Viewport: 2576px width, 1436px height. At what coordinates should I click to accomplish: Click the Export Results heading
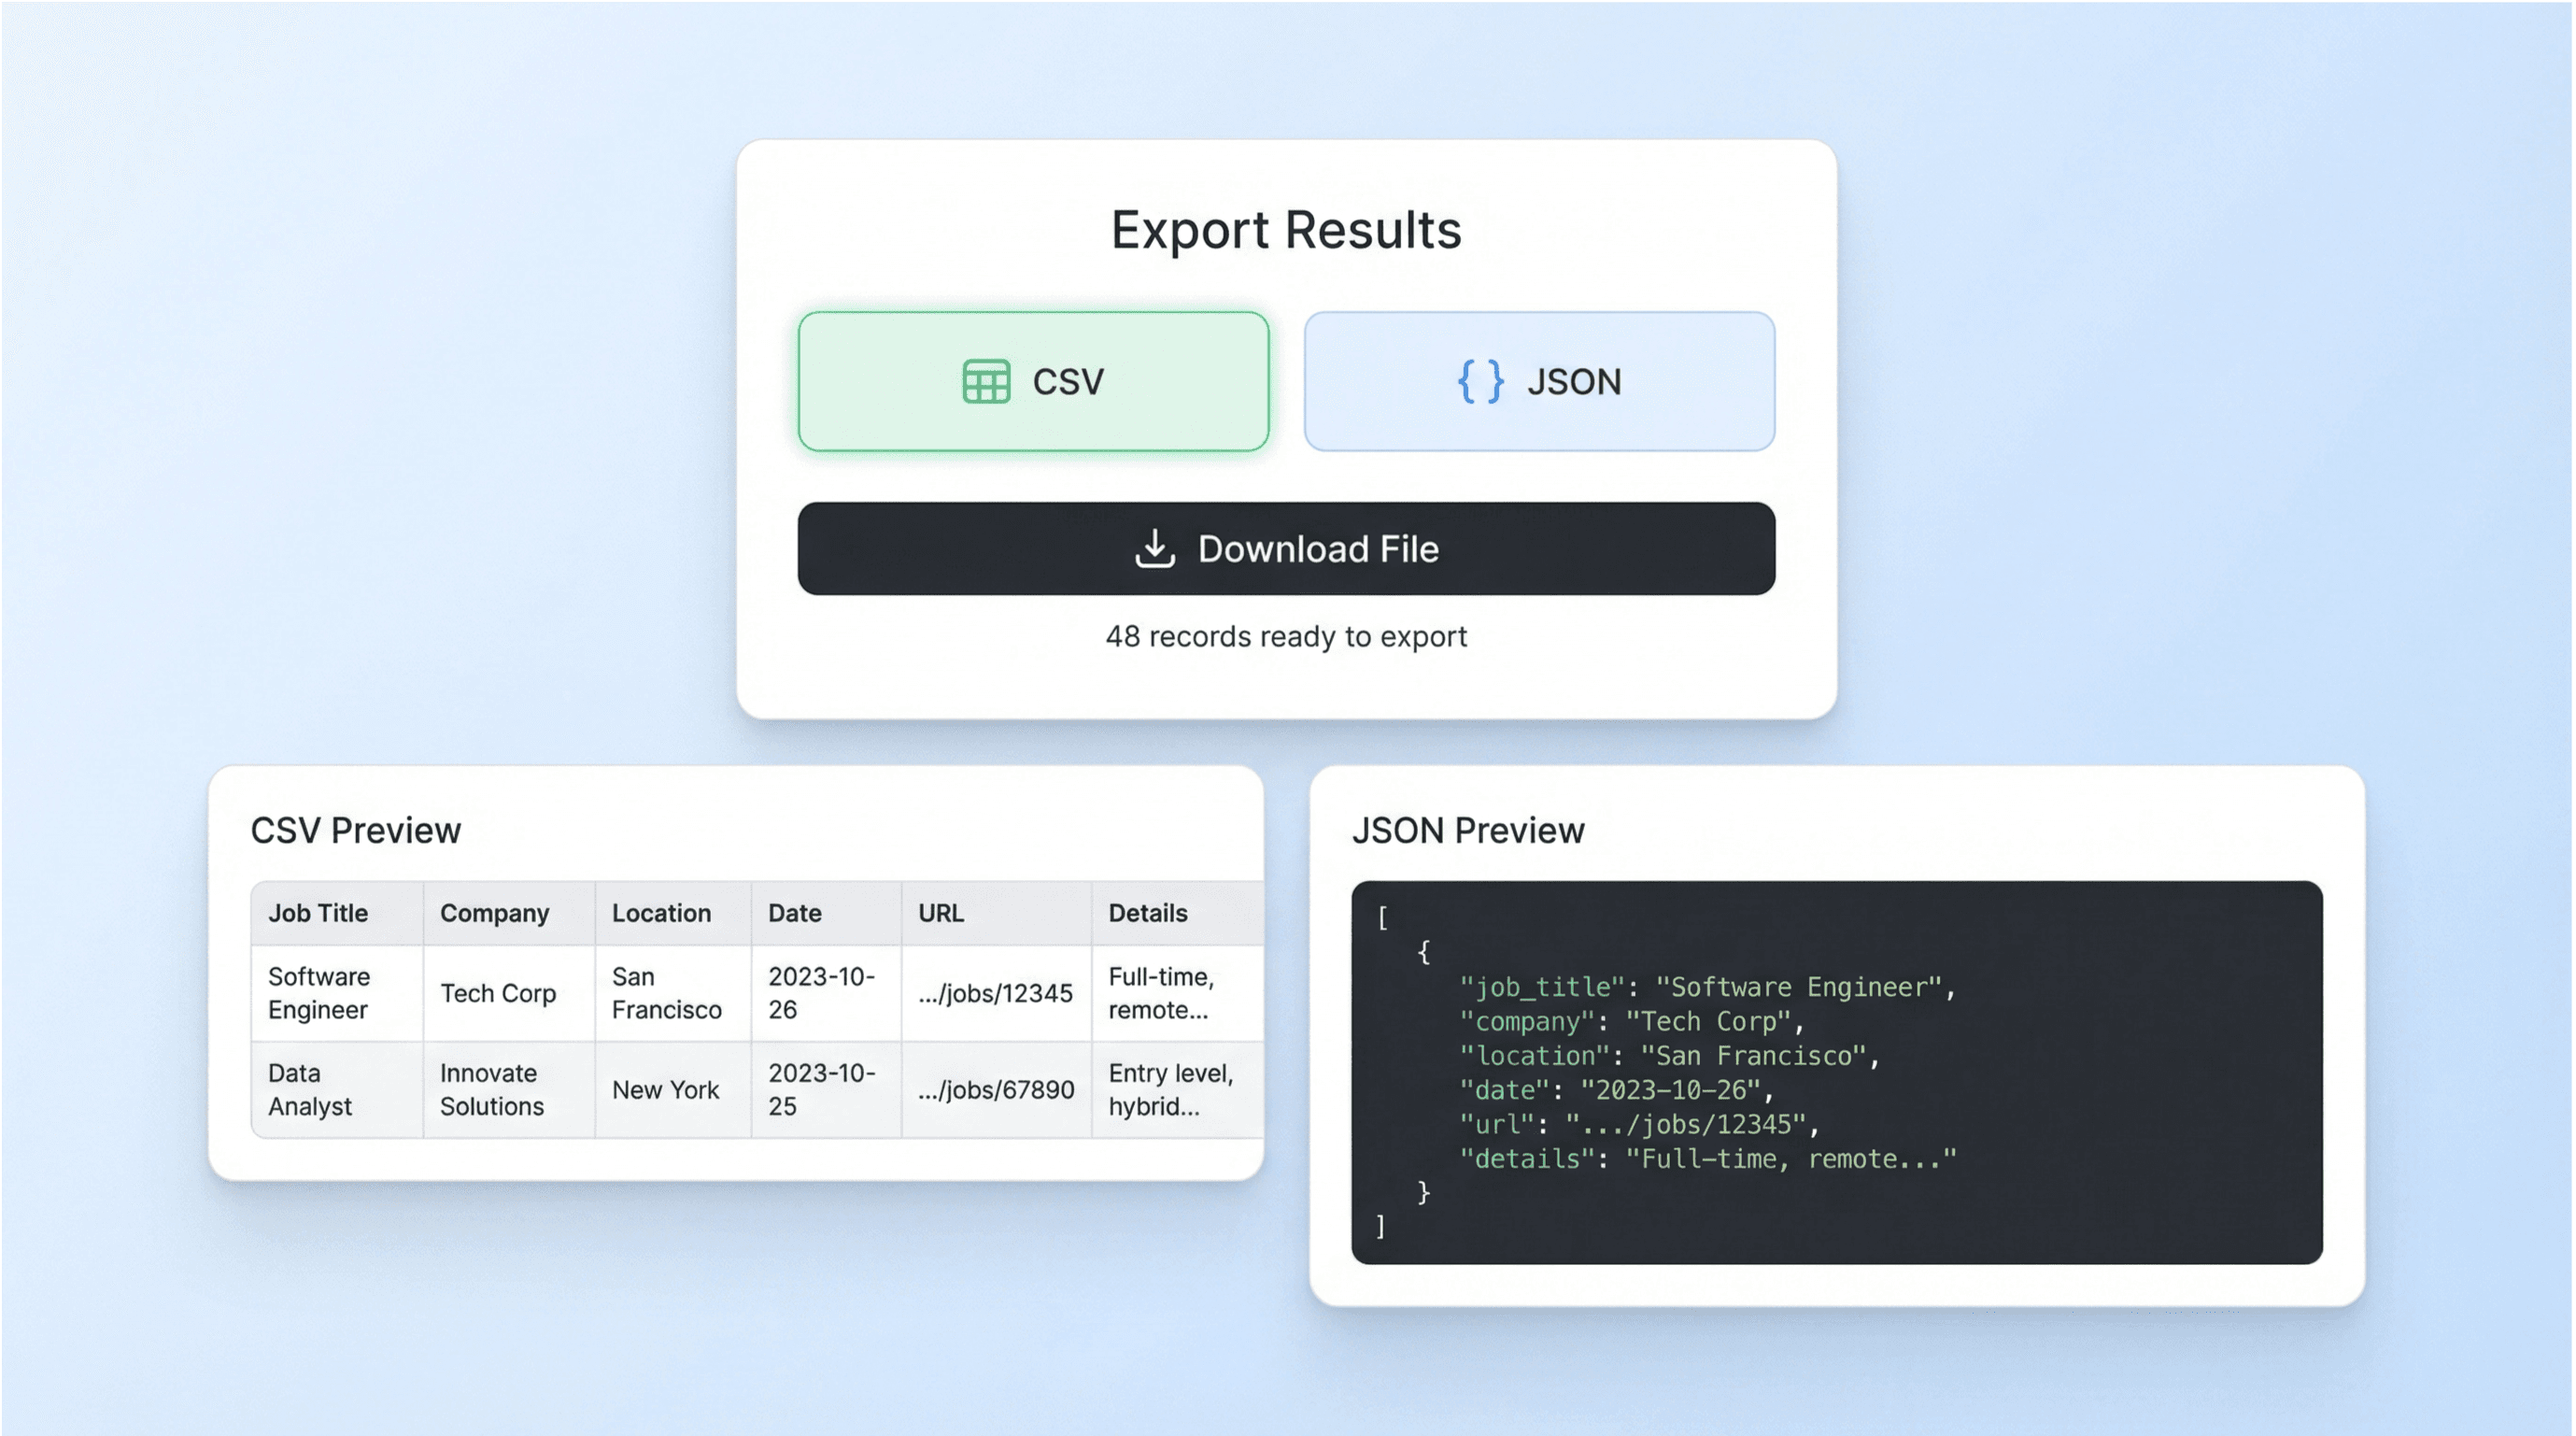1286,229
